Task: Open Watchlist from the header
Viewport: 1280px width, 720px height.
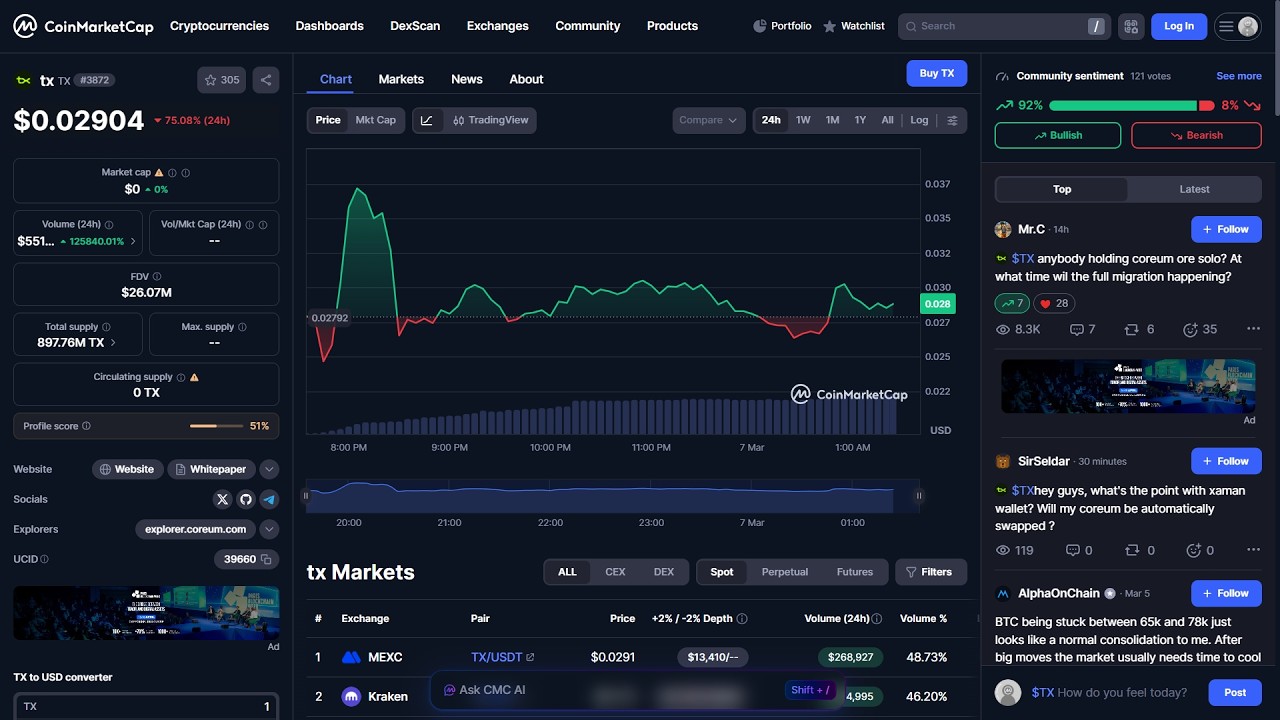Action: 853,26
